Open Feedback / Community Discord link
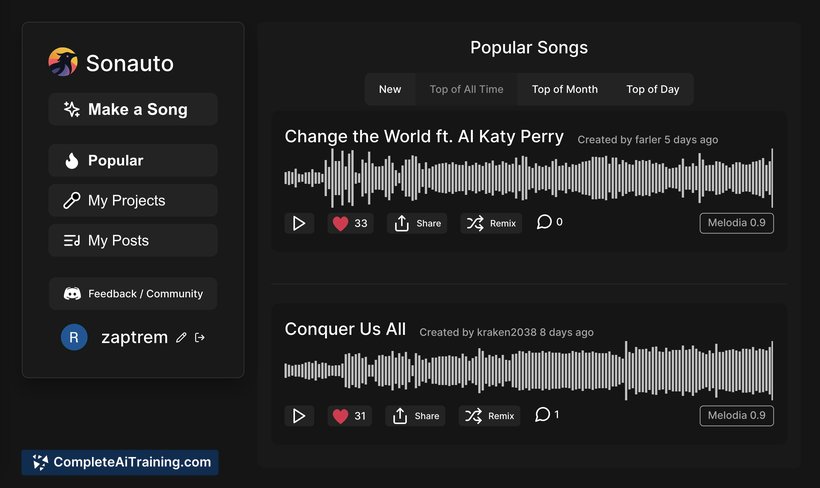 133,293
